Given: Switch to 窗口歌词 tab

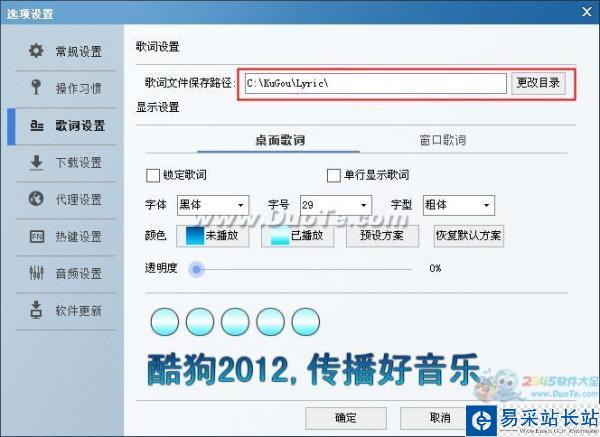Looking at the screenshot, I should (443, 140).
